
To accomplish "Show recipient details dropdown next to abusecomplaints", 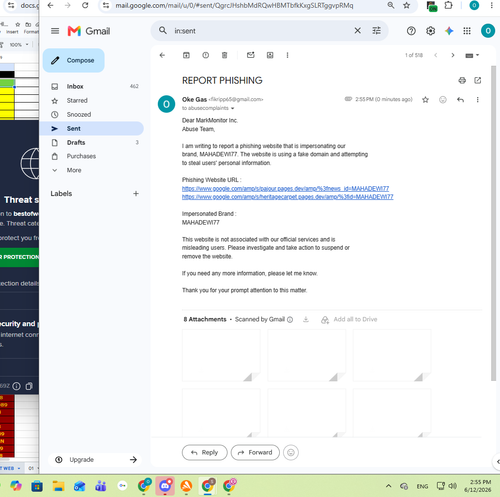I will coord(232,108).
